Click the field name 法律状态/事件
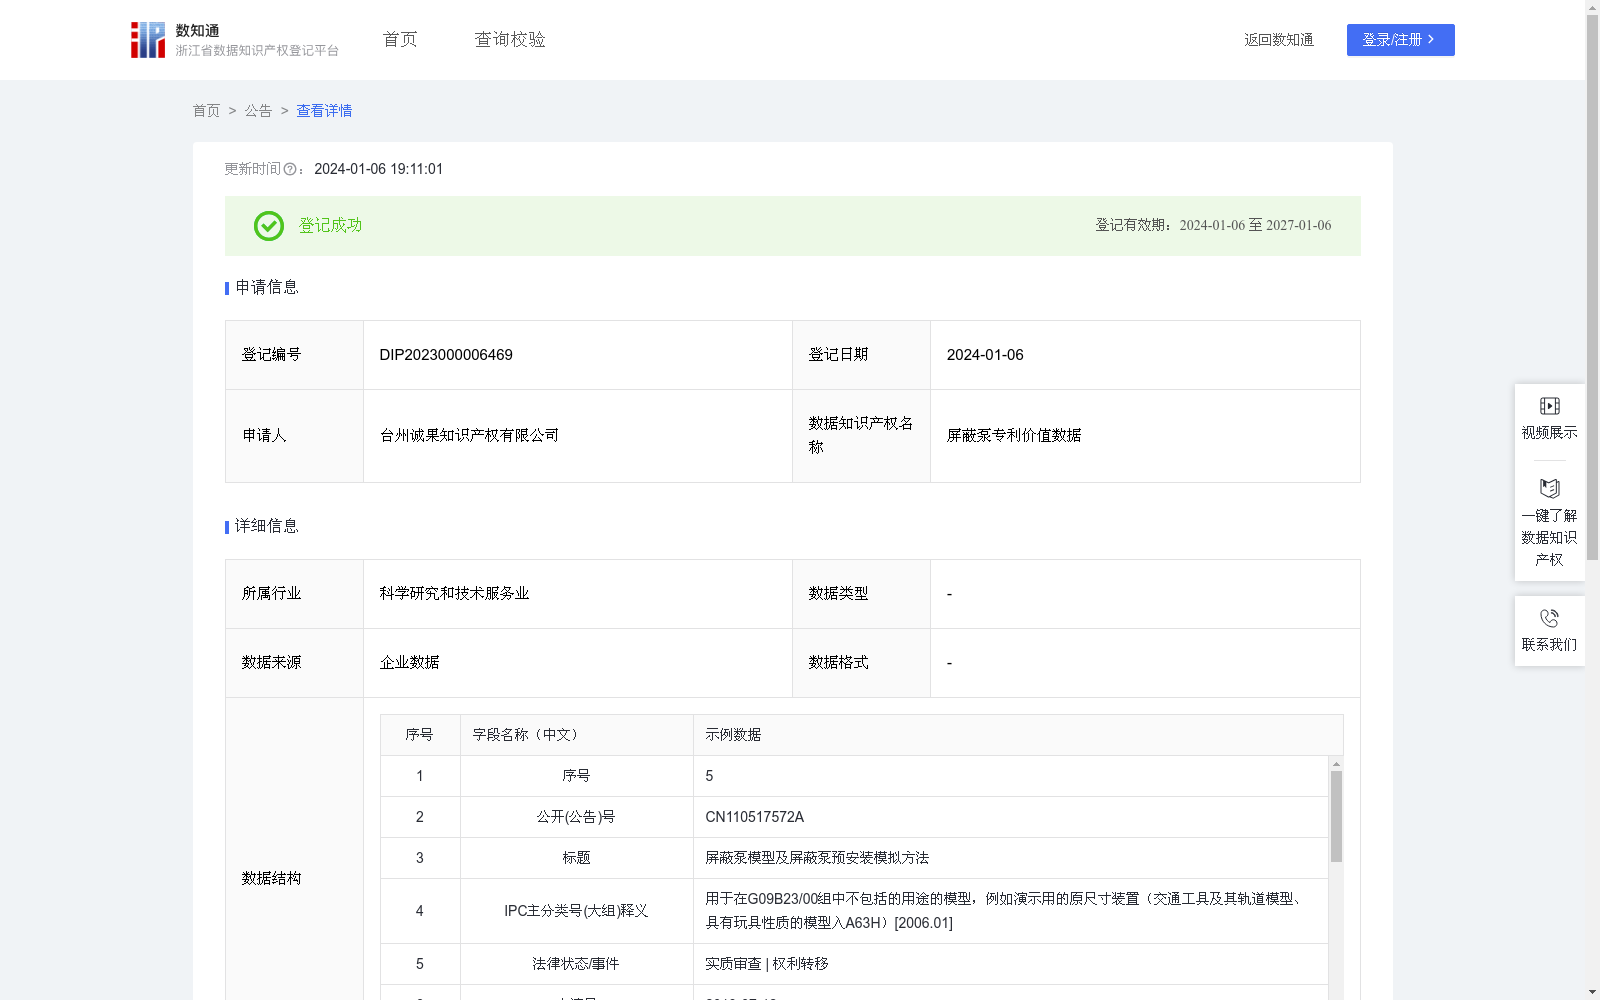1600x1000 pixels. 576,964
